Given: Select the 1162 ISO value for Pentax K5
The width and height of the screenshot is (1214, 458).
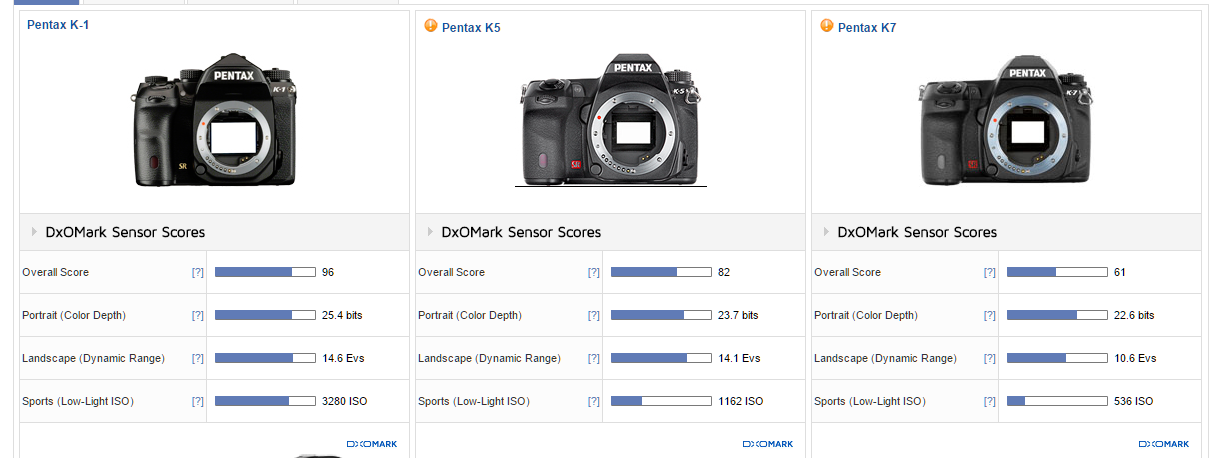Looking at the screenshot, I should [740, 402].
